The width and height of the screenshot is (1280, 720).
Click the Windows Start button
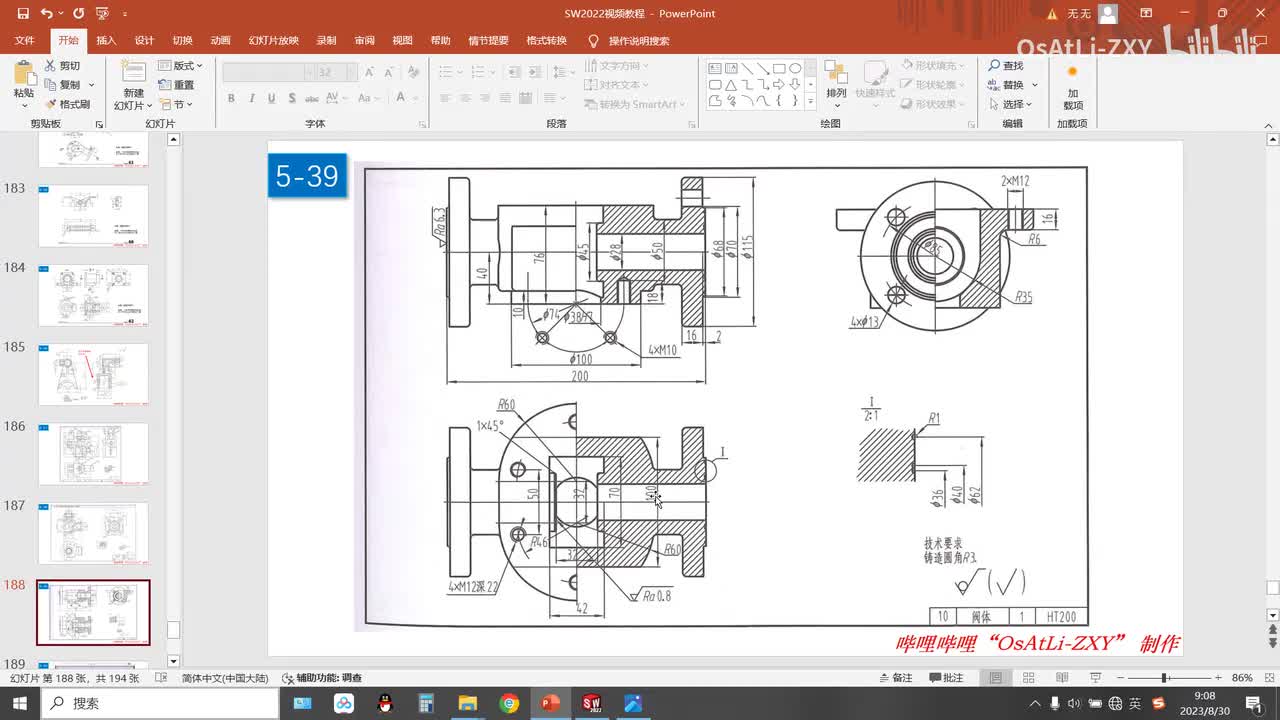[x=18, y=703]
